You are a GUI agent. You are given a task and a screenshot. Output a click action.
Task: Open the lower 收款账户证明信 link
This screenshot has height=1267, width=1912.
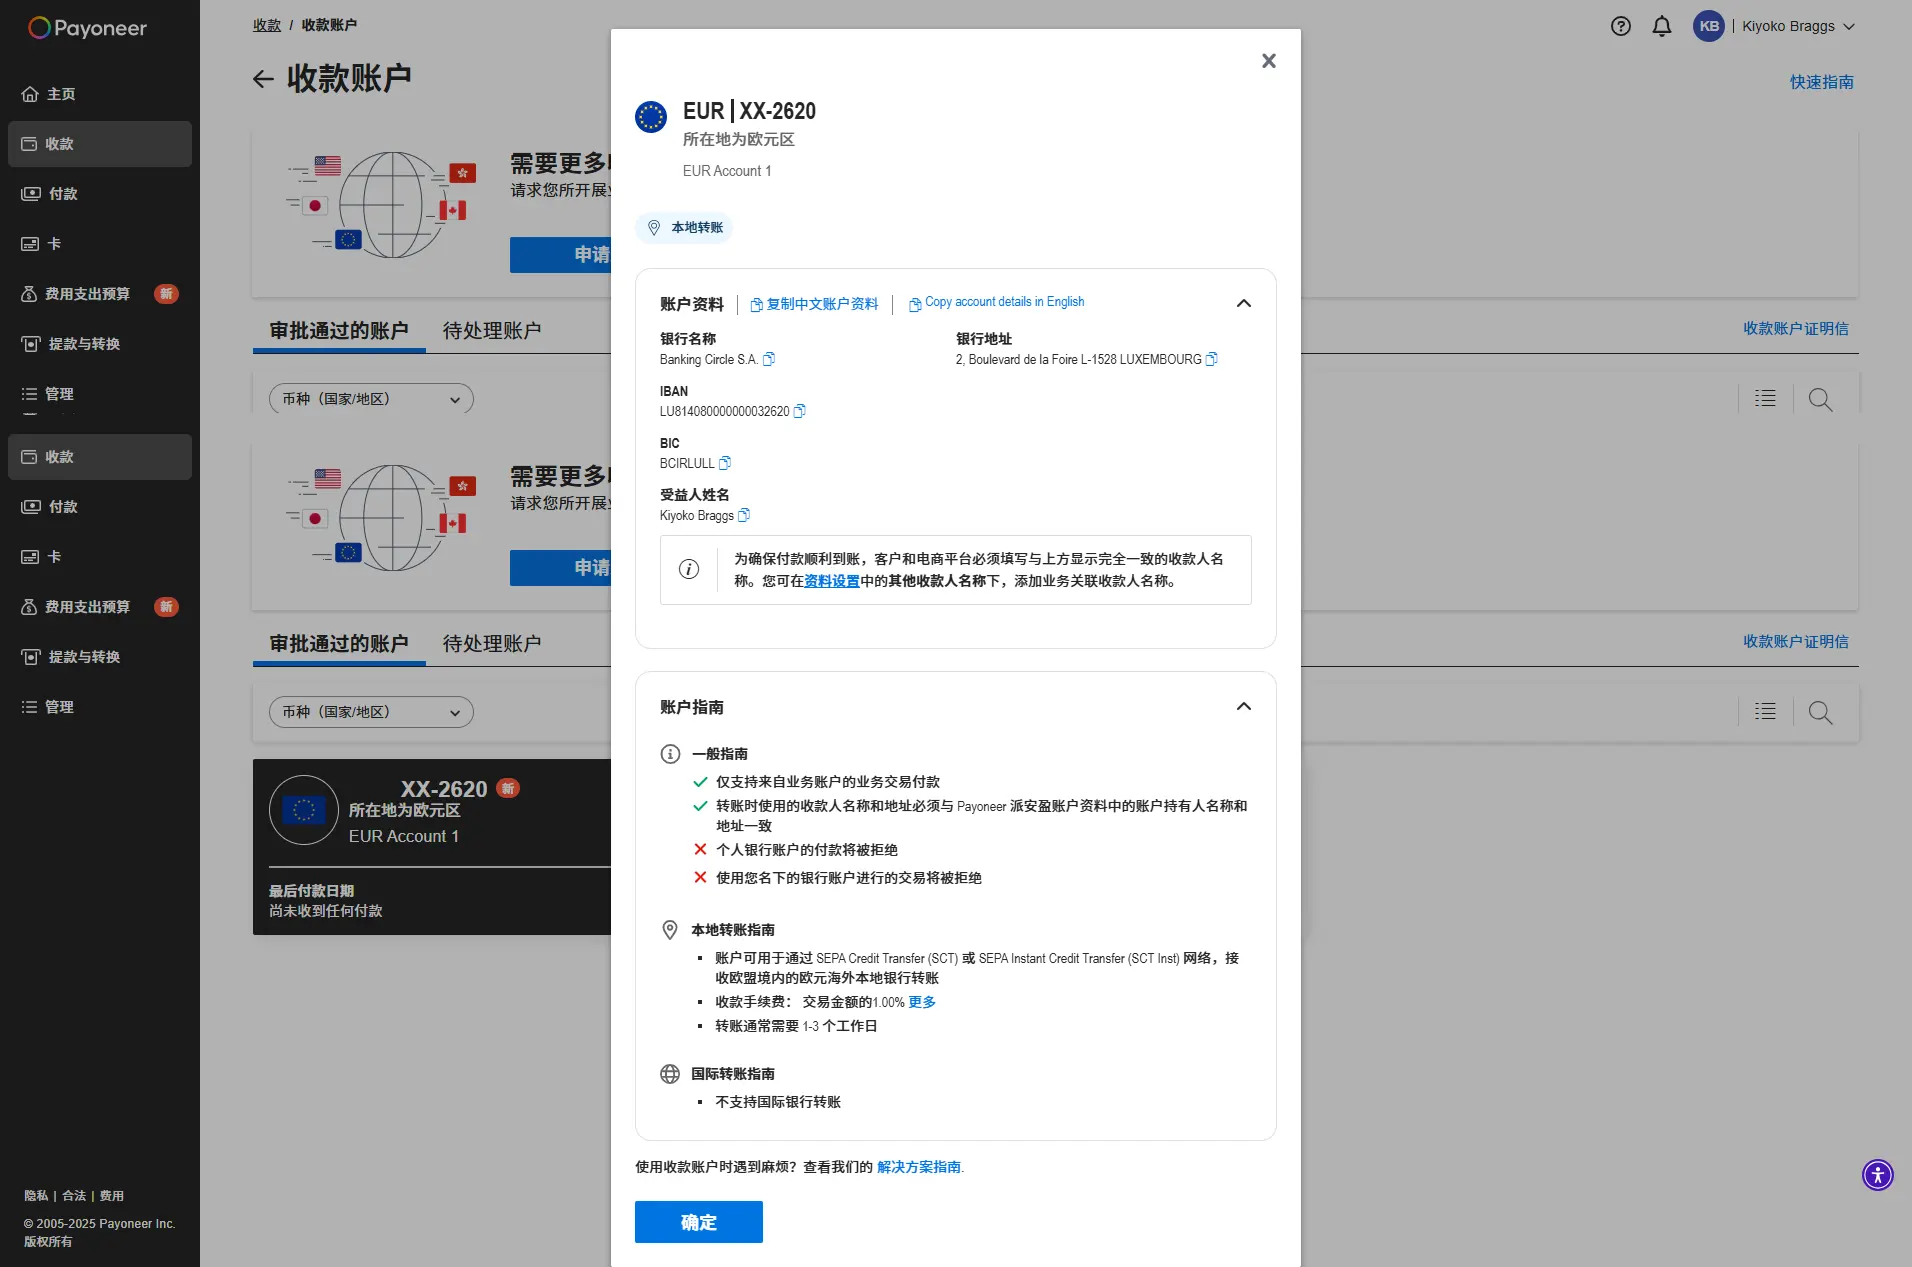[x=1796, y=641]
